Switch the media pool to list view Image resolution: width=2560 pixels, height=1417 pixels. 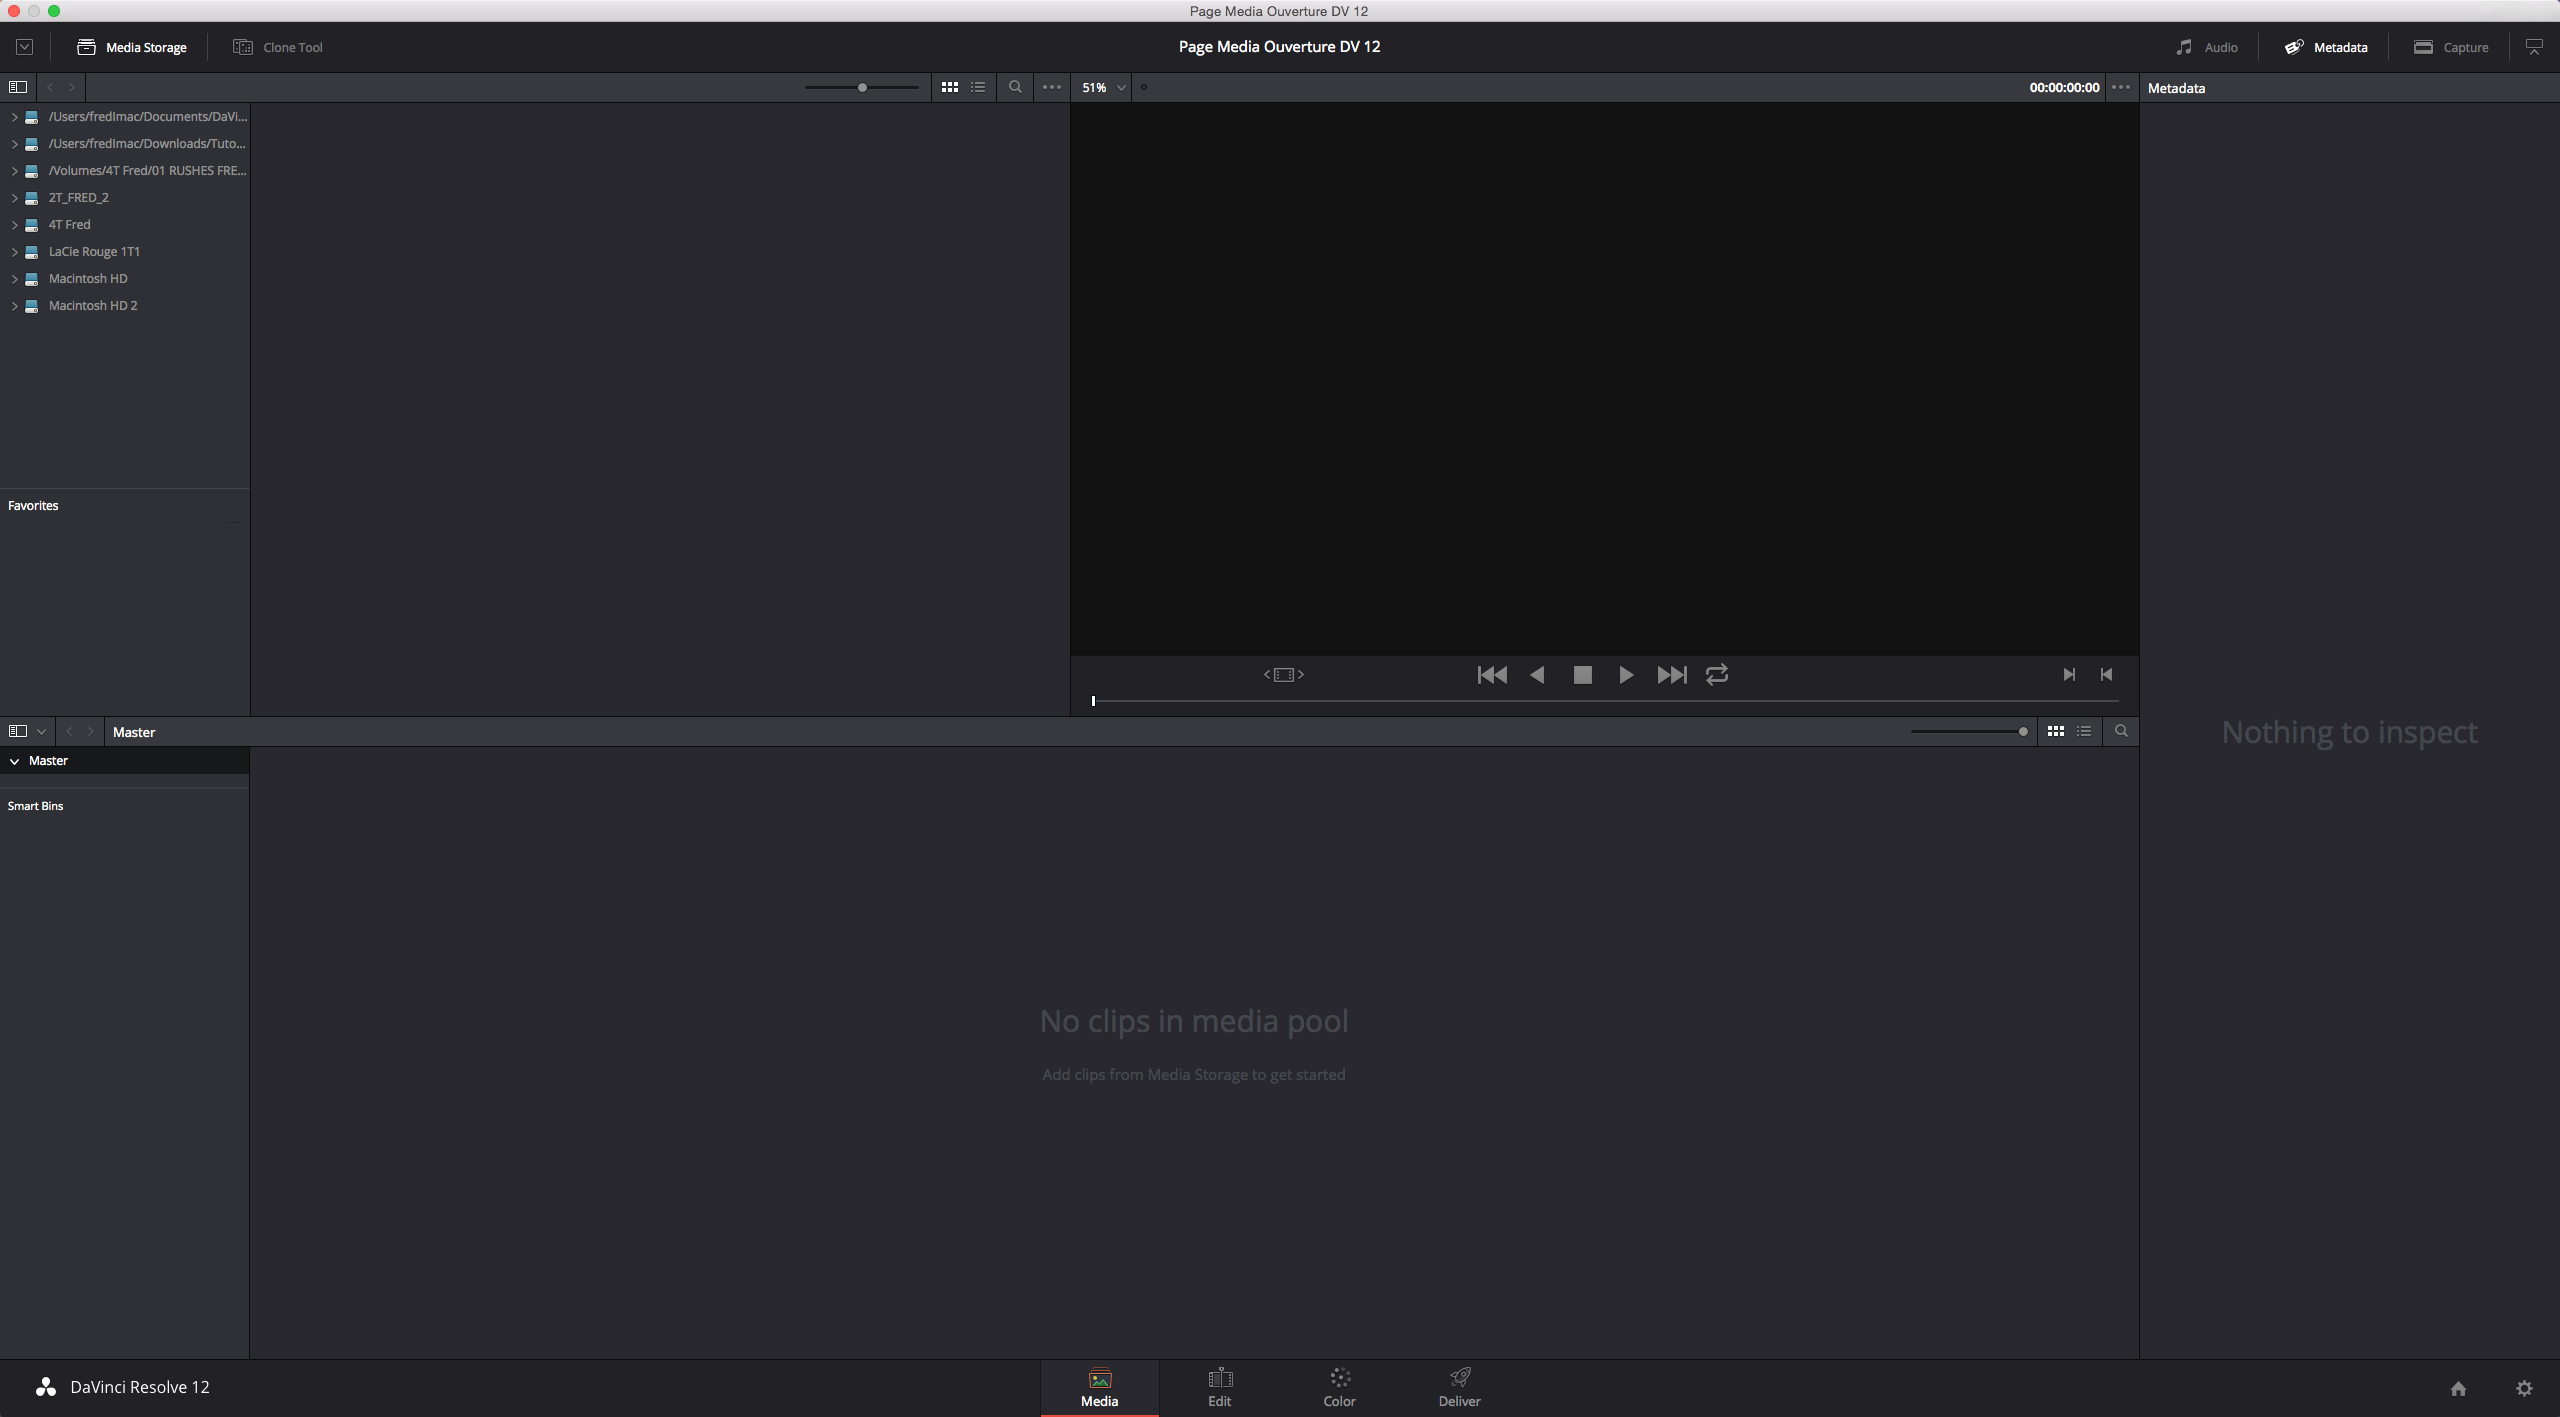tap(2085, 731)
